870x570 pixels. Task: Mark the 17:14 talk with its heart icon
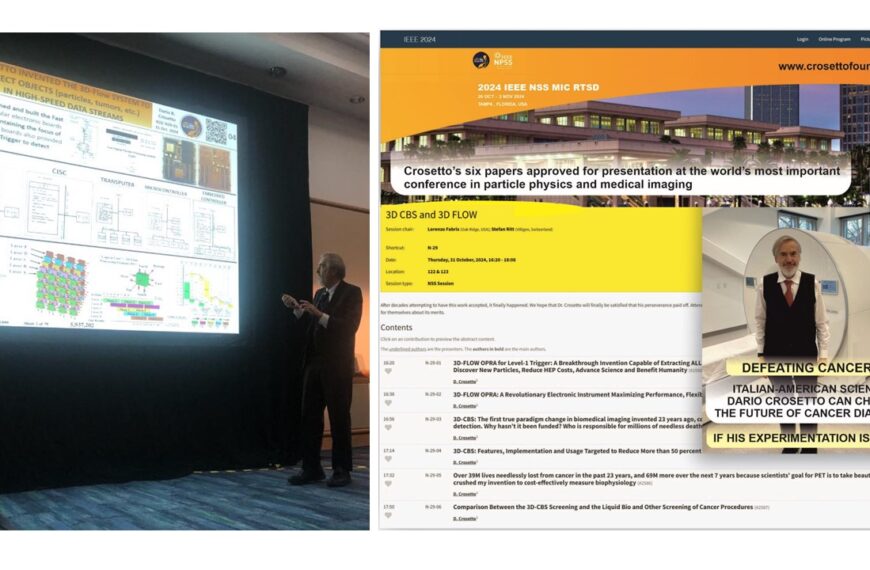388,460
